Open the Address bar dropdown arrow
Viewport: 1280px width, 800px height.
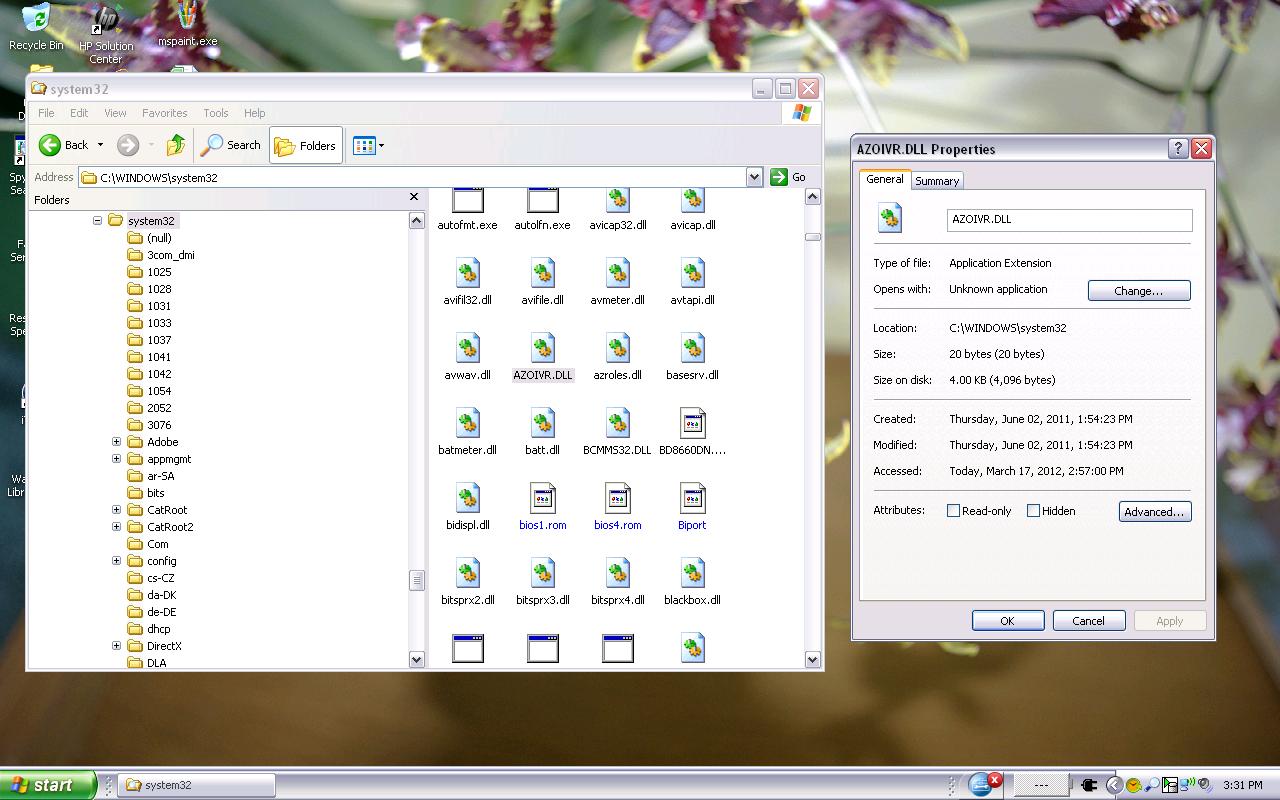pos(754,177)
